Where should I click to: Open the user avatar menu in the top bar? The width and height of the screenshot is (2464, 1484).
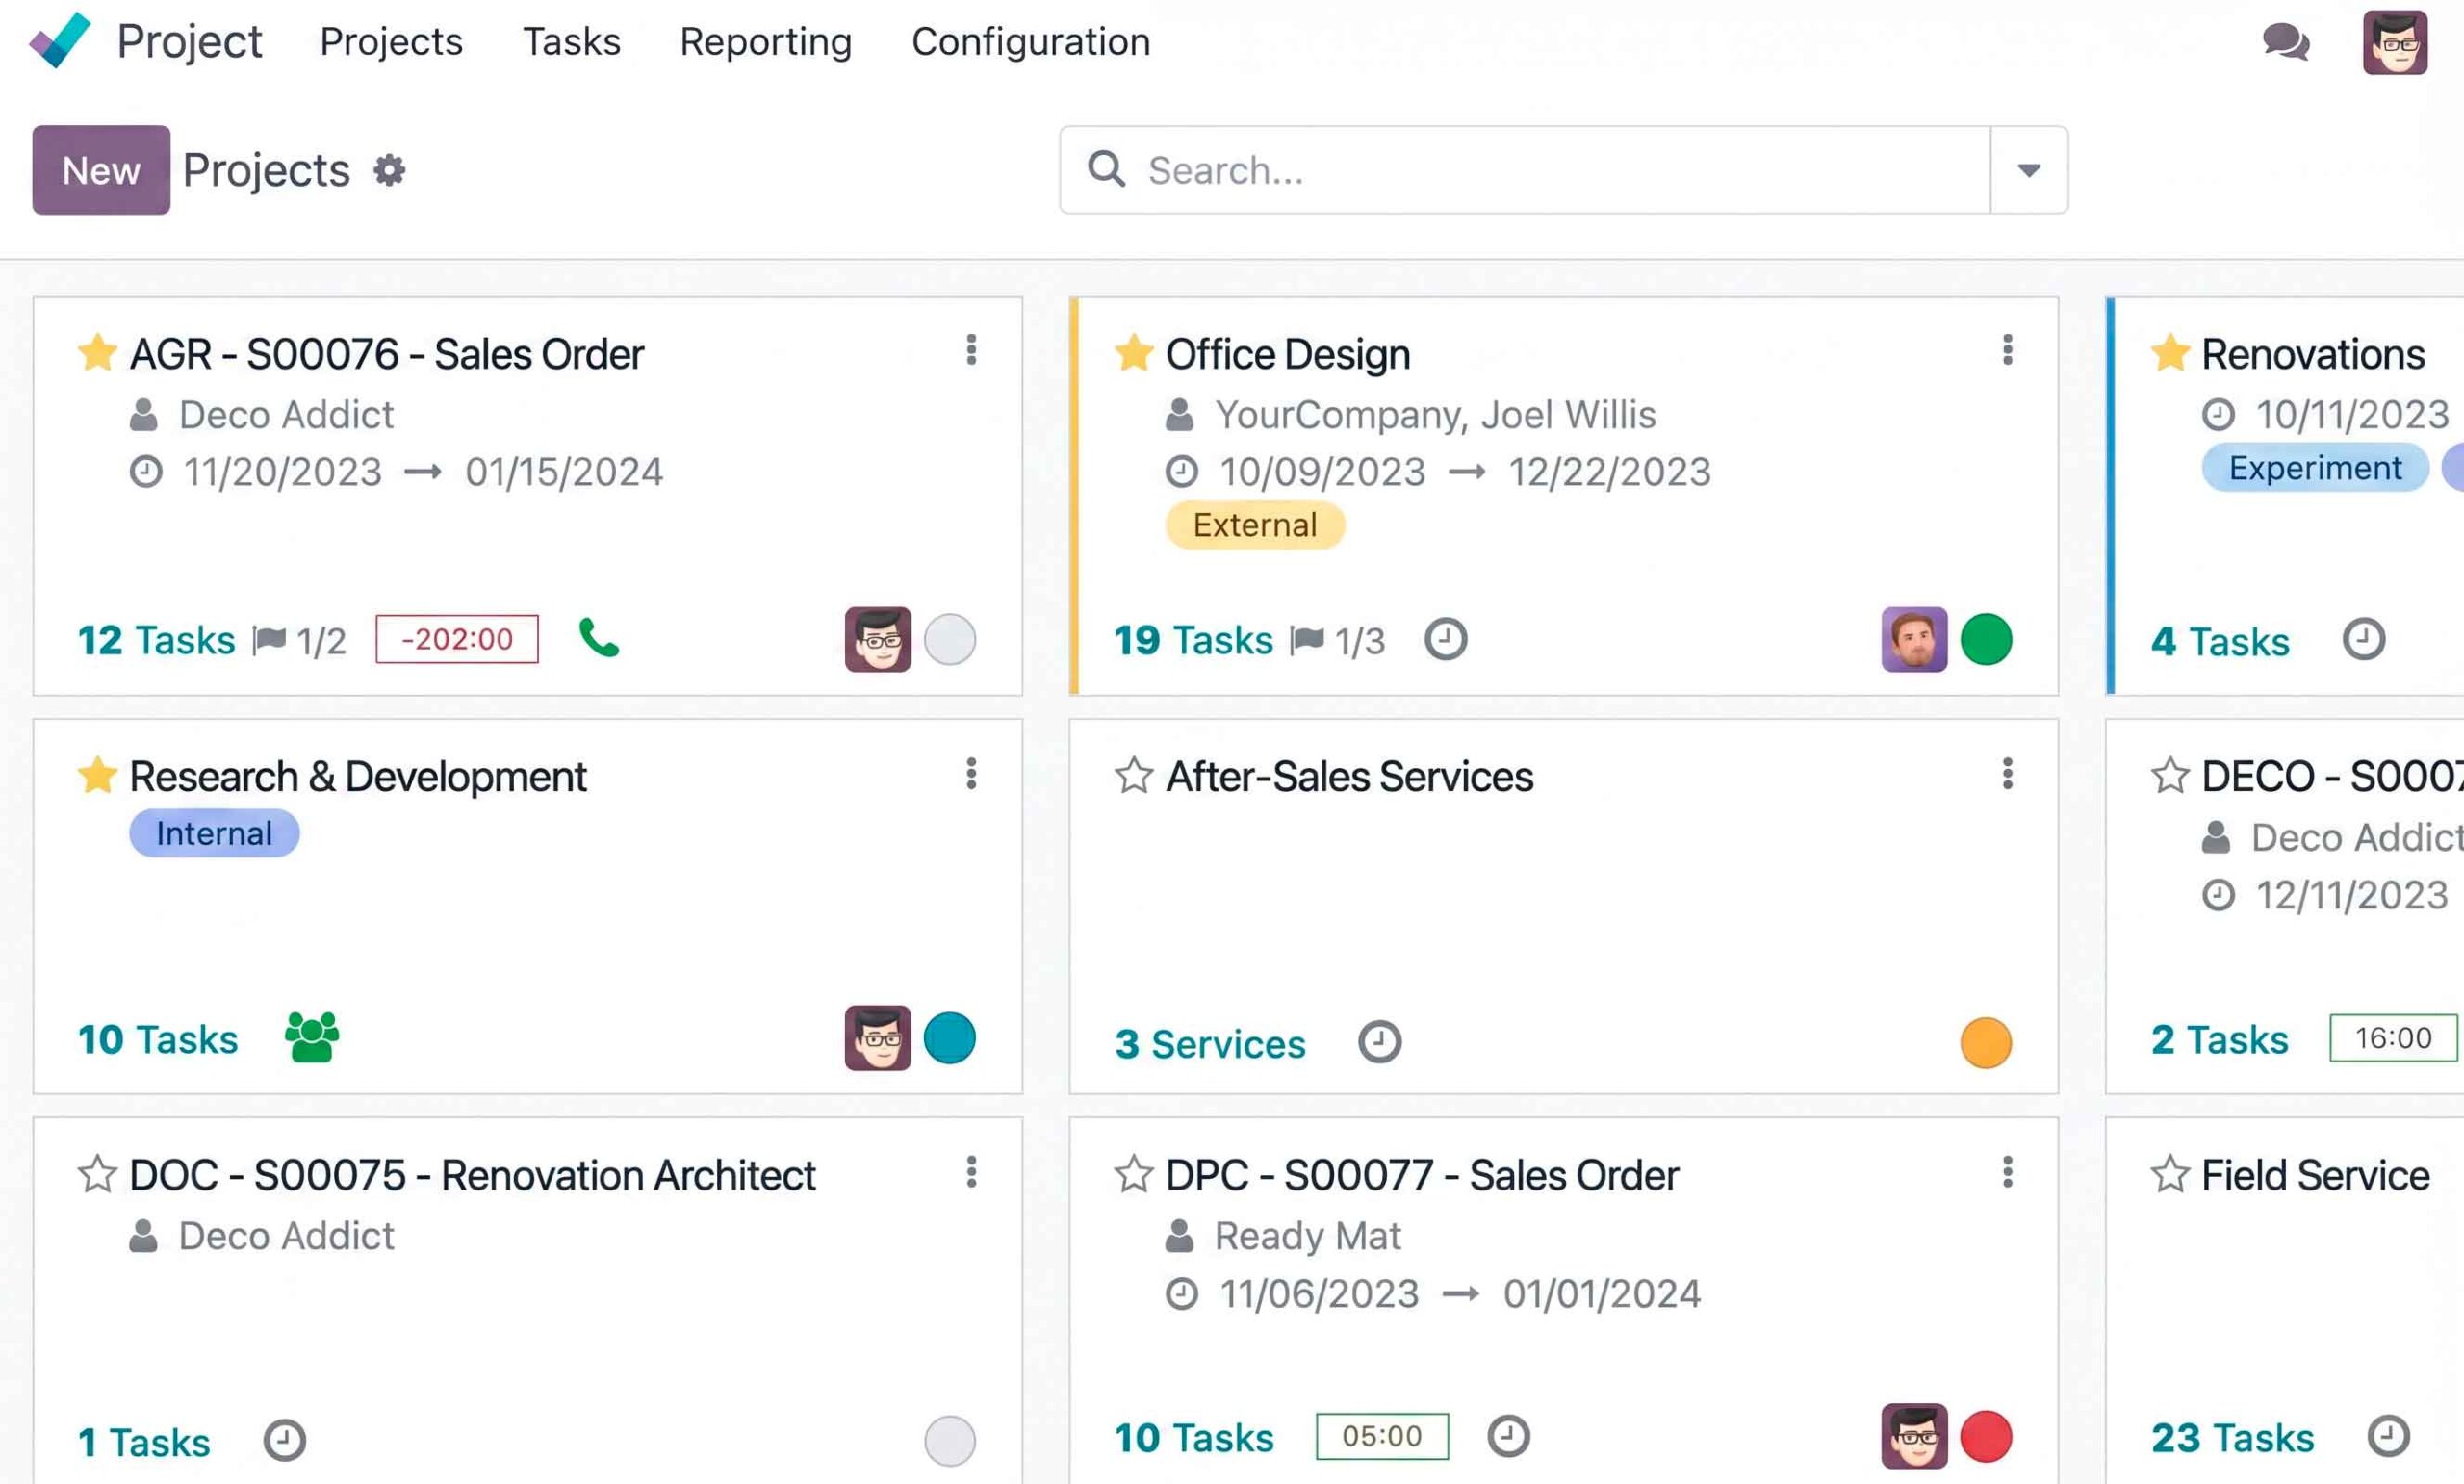(x=2395, y=42)
